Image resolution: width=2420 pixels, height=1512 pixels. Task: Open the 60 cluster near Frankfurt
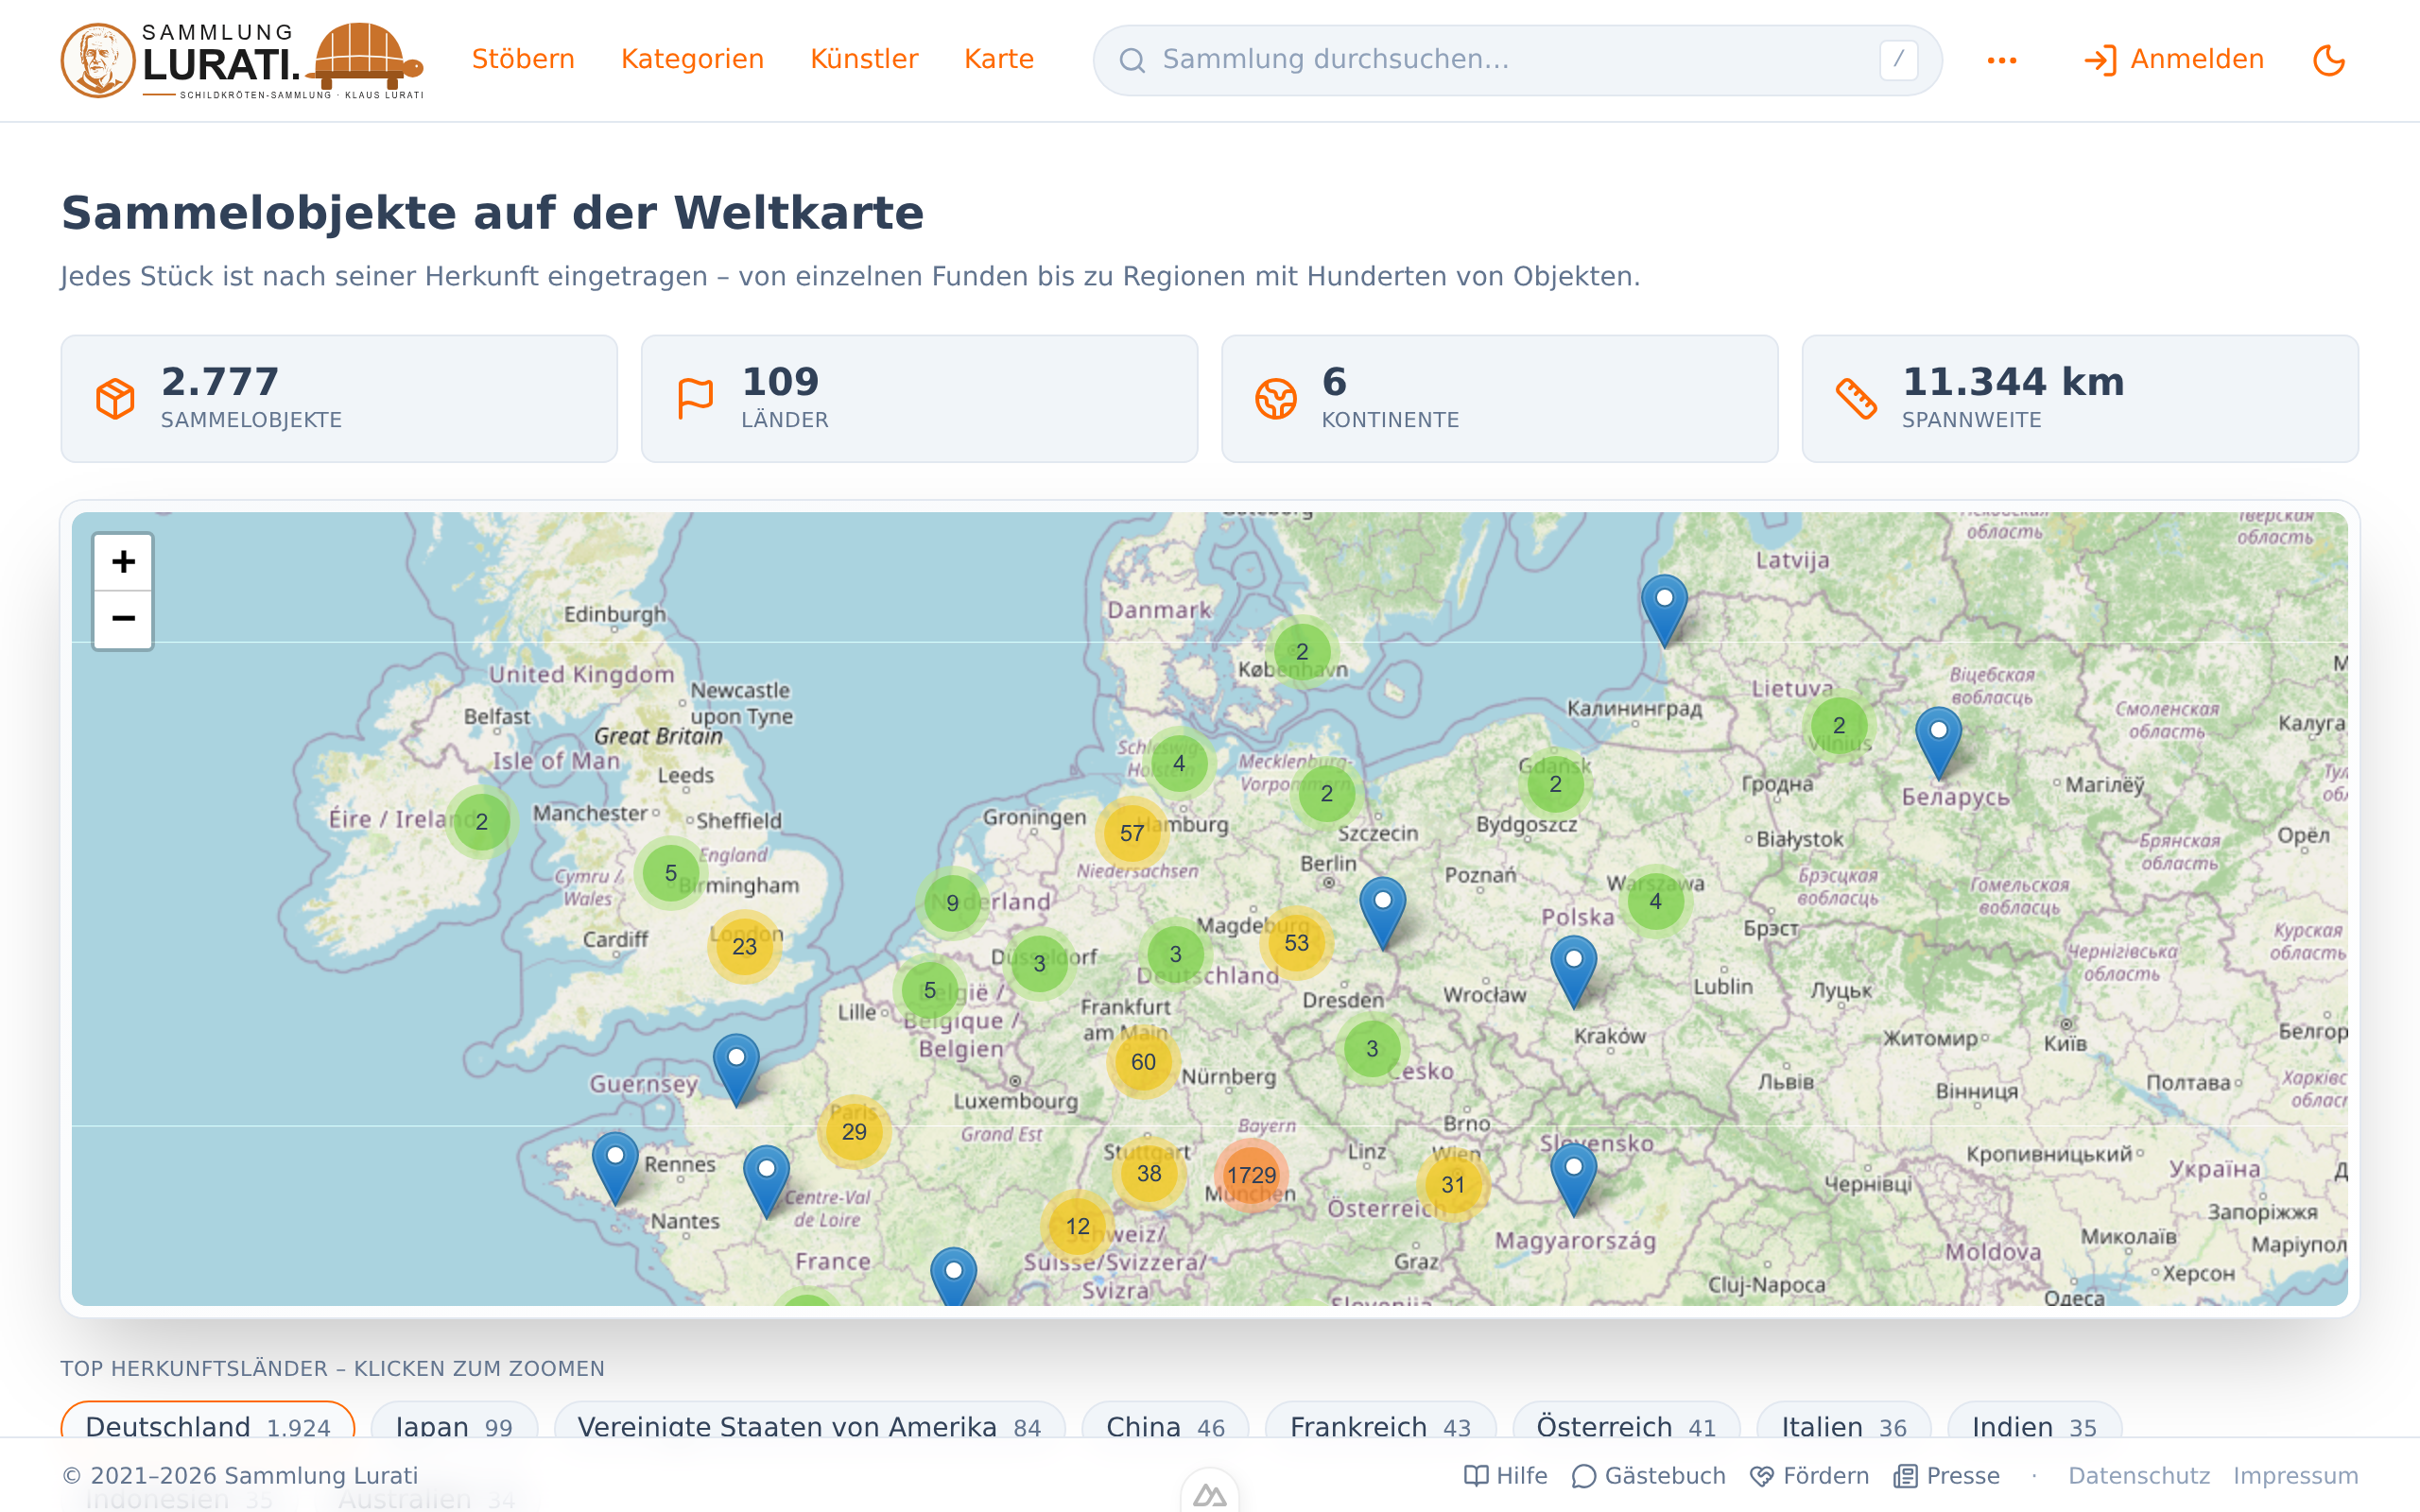pos(1143,1062)
